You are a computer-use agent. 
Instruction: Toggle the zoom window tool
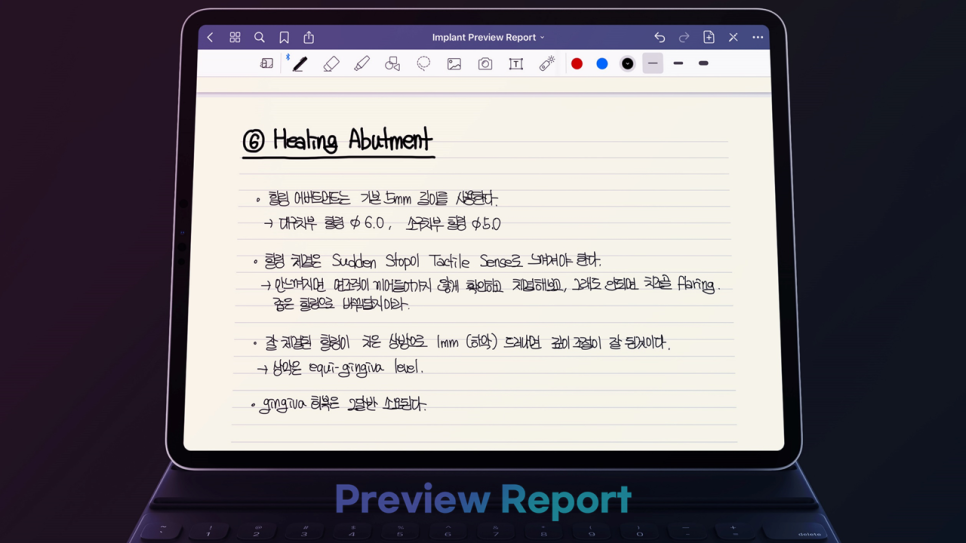pyautogui.click(x=267, y=64)
